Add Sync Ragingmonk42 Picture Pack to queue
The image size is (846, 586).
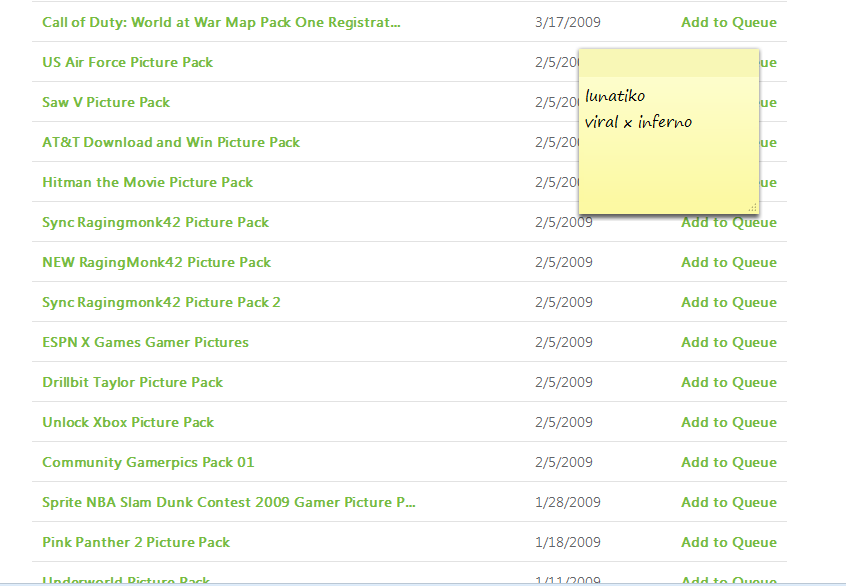pos(729,223)
